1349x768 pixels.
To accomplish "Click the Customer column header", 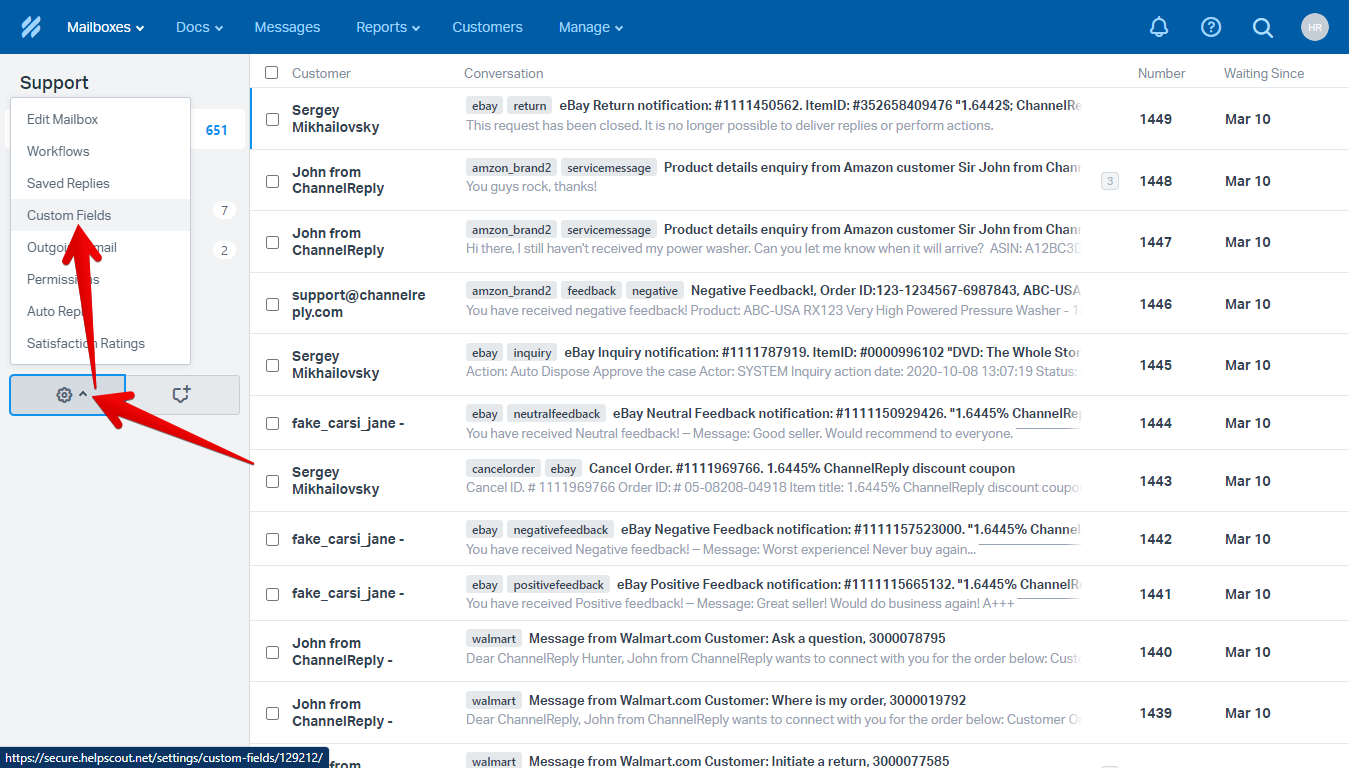I will 321,73.
